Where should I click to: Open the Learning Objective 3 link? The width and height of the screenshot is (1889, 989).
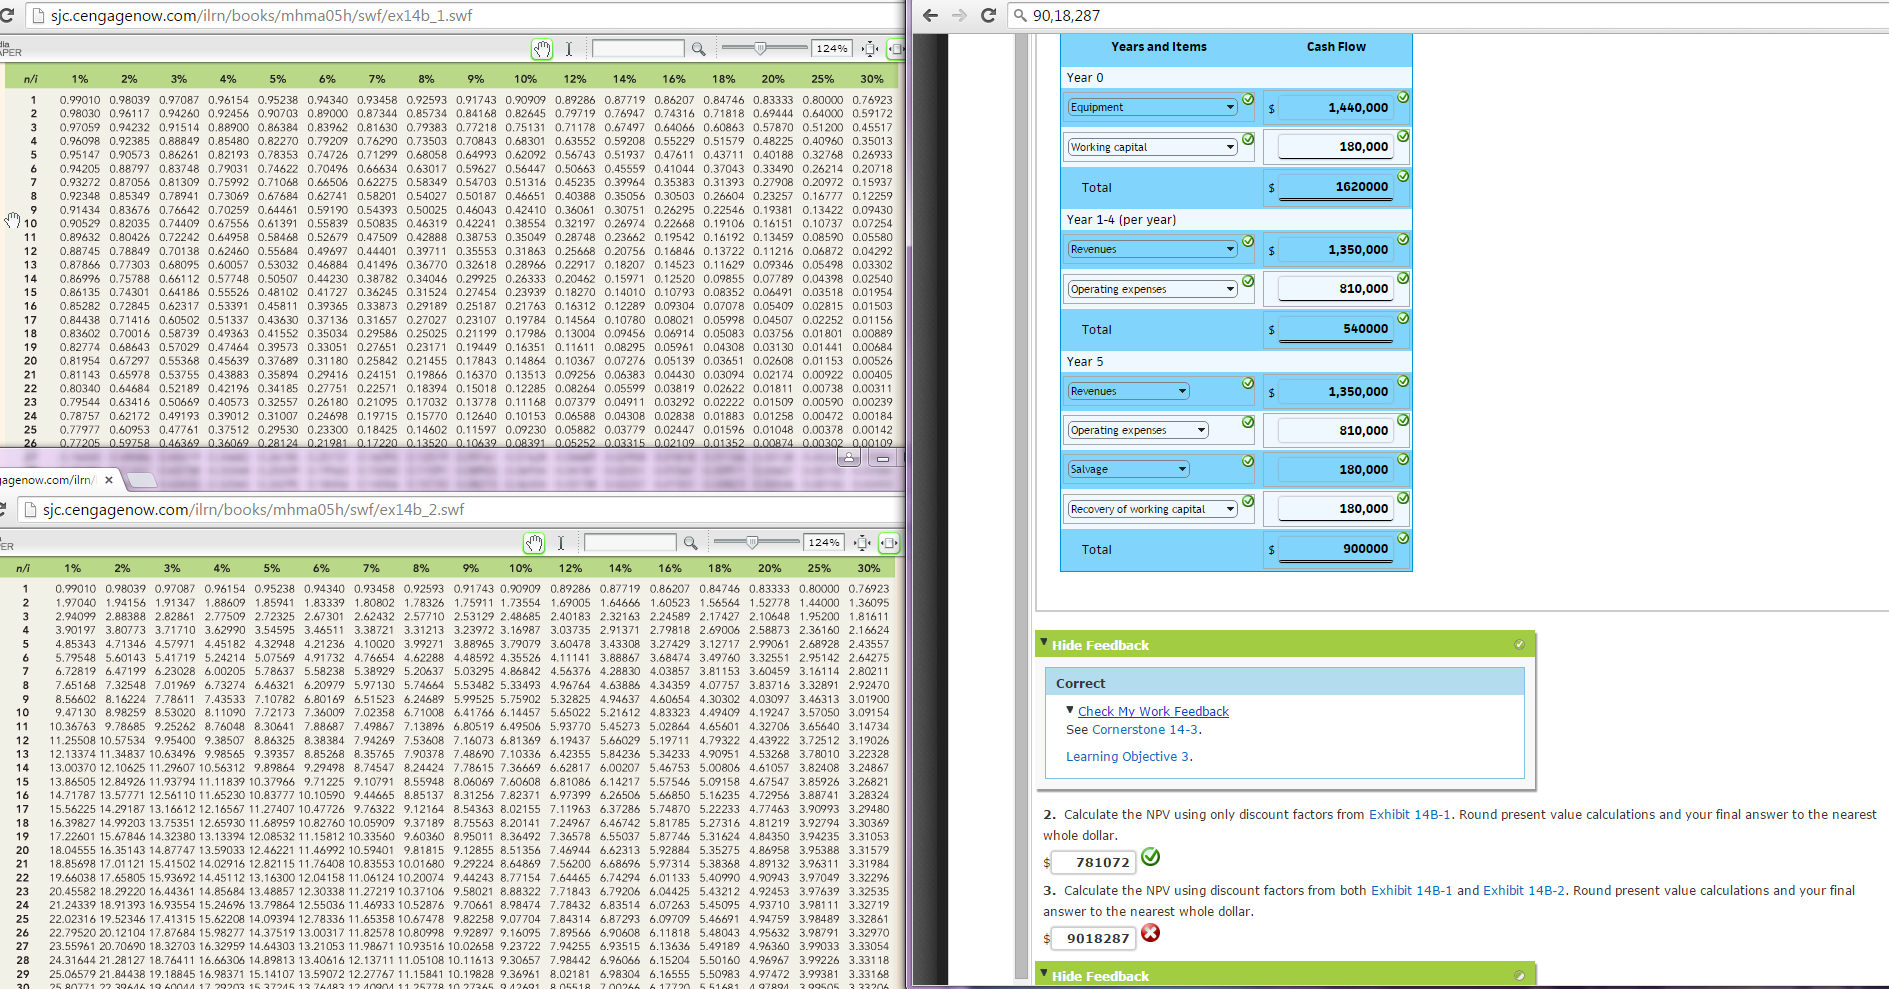point(1128,757)
